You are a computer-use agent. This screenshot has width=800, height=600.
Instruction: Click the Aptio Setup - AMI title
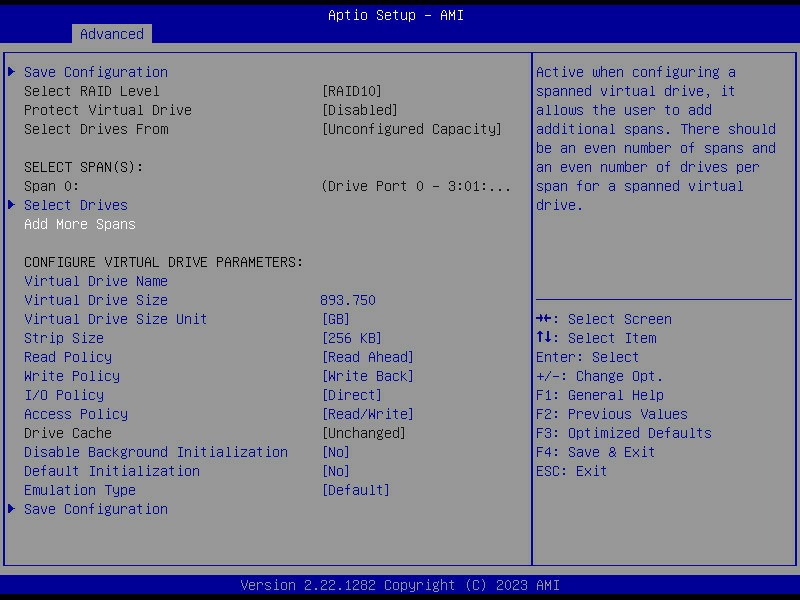click(396, 15)
